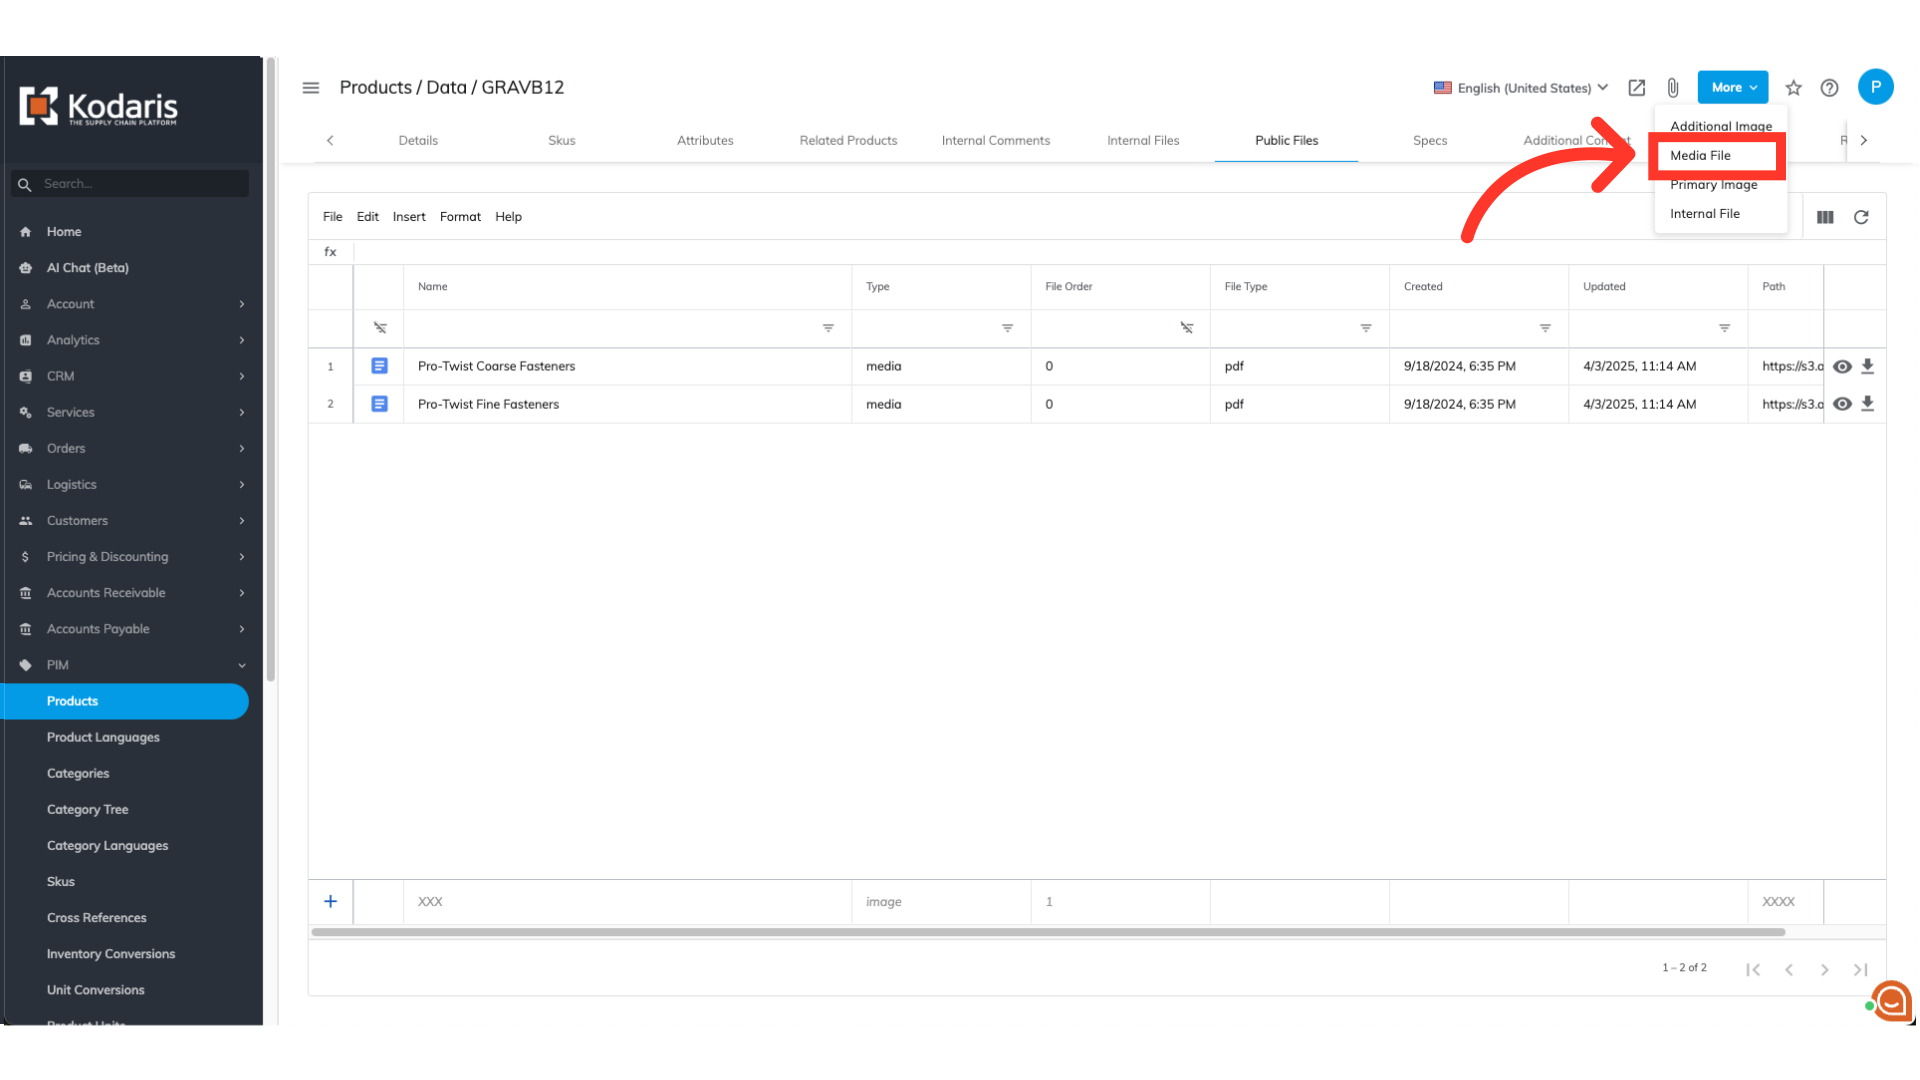
Task: Switch to the Internal Files tab
Action: [1143, 141]
